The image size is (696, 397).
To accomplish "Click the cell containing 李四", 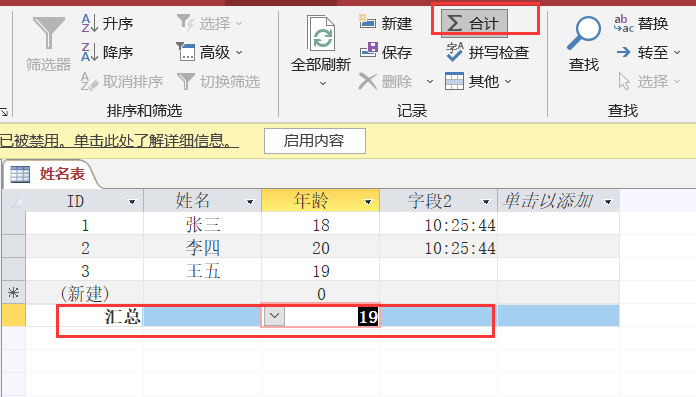I will pyautogui.click(x=202, y=247).
